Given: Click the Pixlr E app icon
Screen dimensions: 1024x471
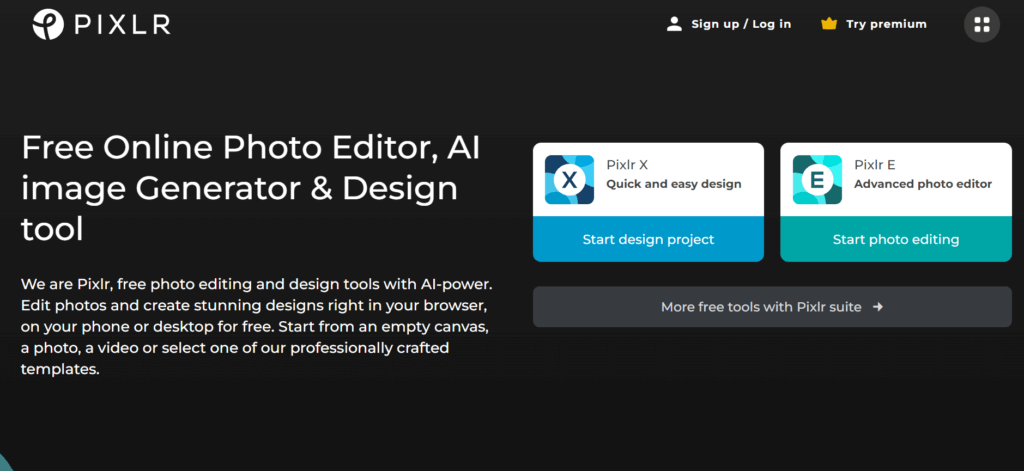Looking at the screenshot, I should pyautogui.click(x=817, y=180).
